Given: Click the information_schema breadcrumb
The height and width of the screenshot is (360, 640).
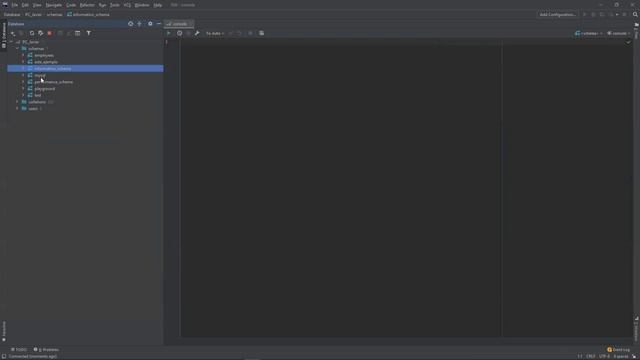Looking at the screenshot, I should (89, 14).
